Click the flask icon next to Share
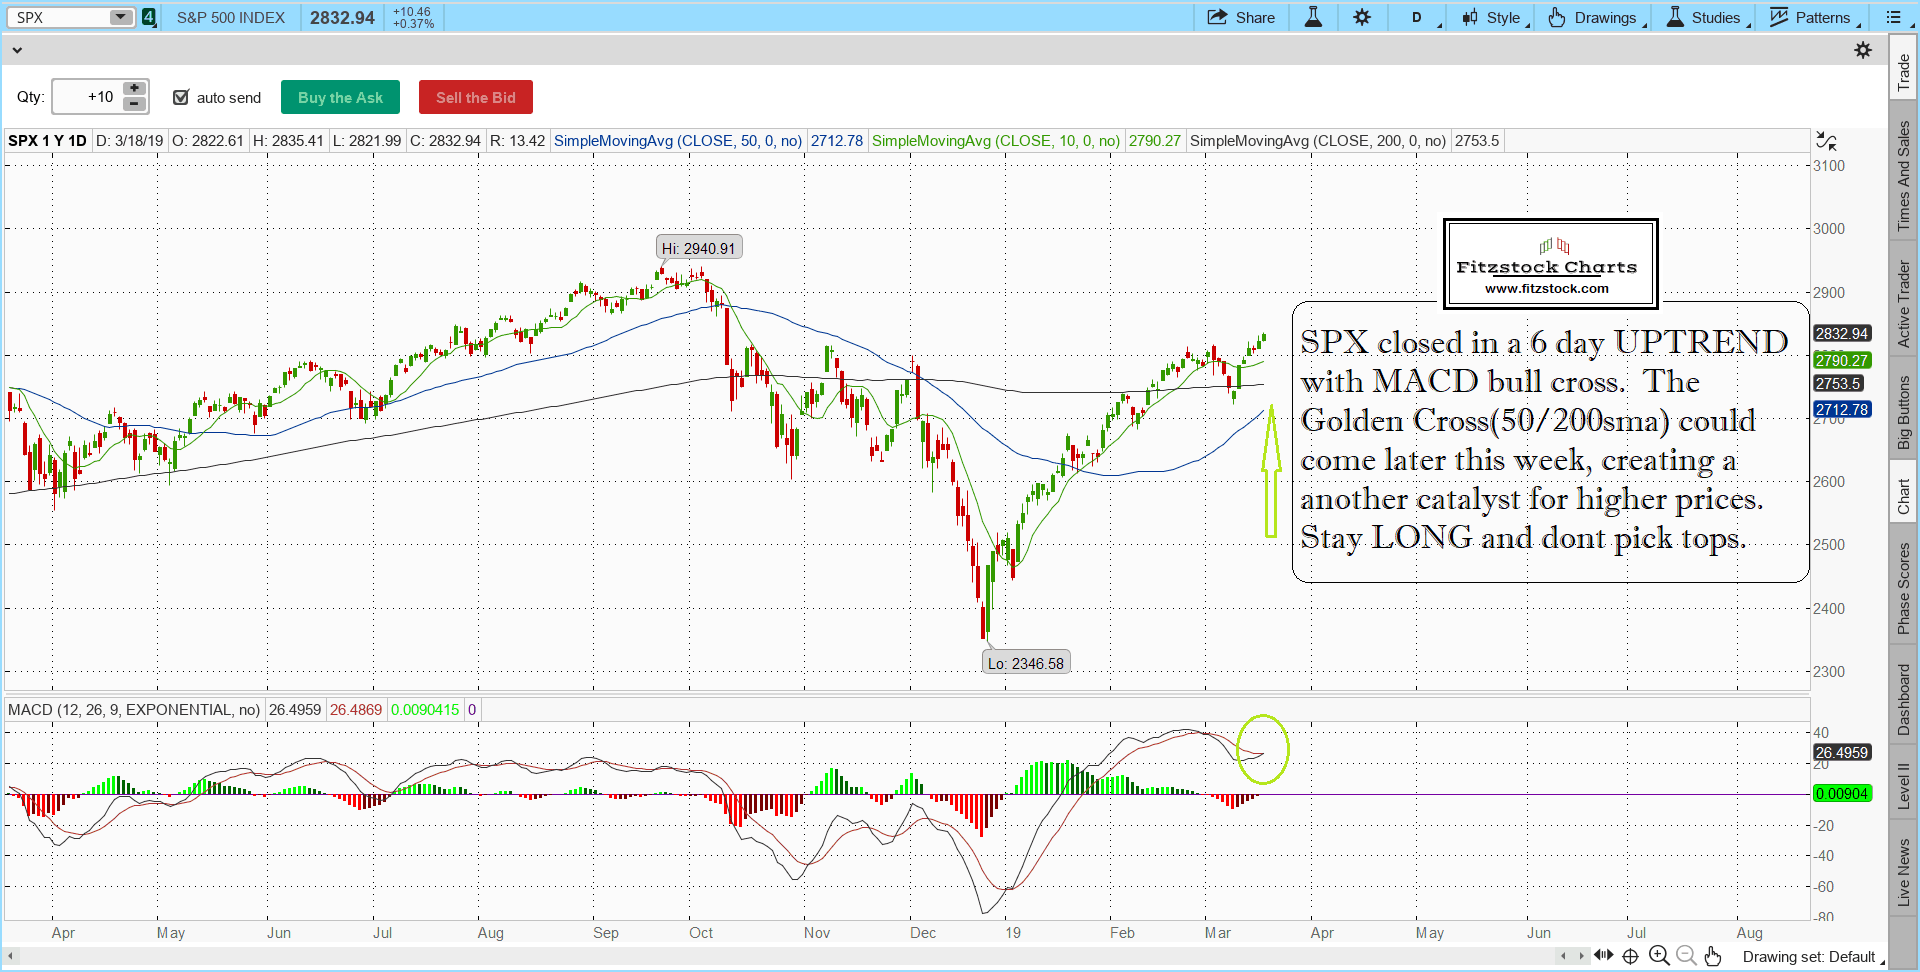Screen dimensions: 1920x972 (1313, 17)
